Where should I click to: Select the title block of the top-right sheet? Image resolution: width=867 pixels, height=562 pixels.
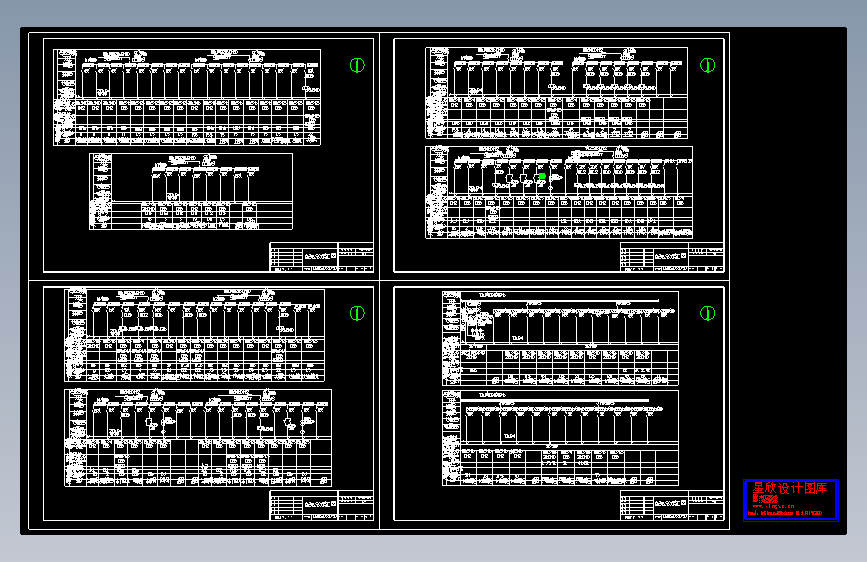click(672, 257)
